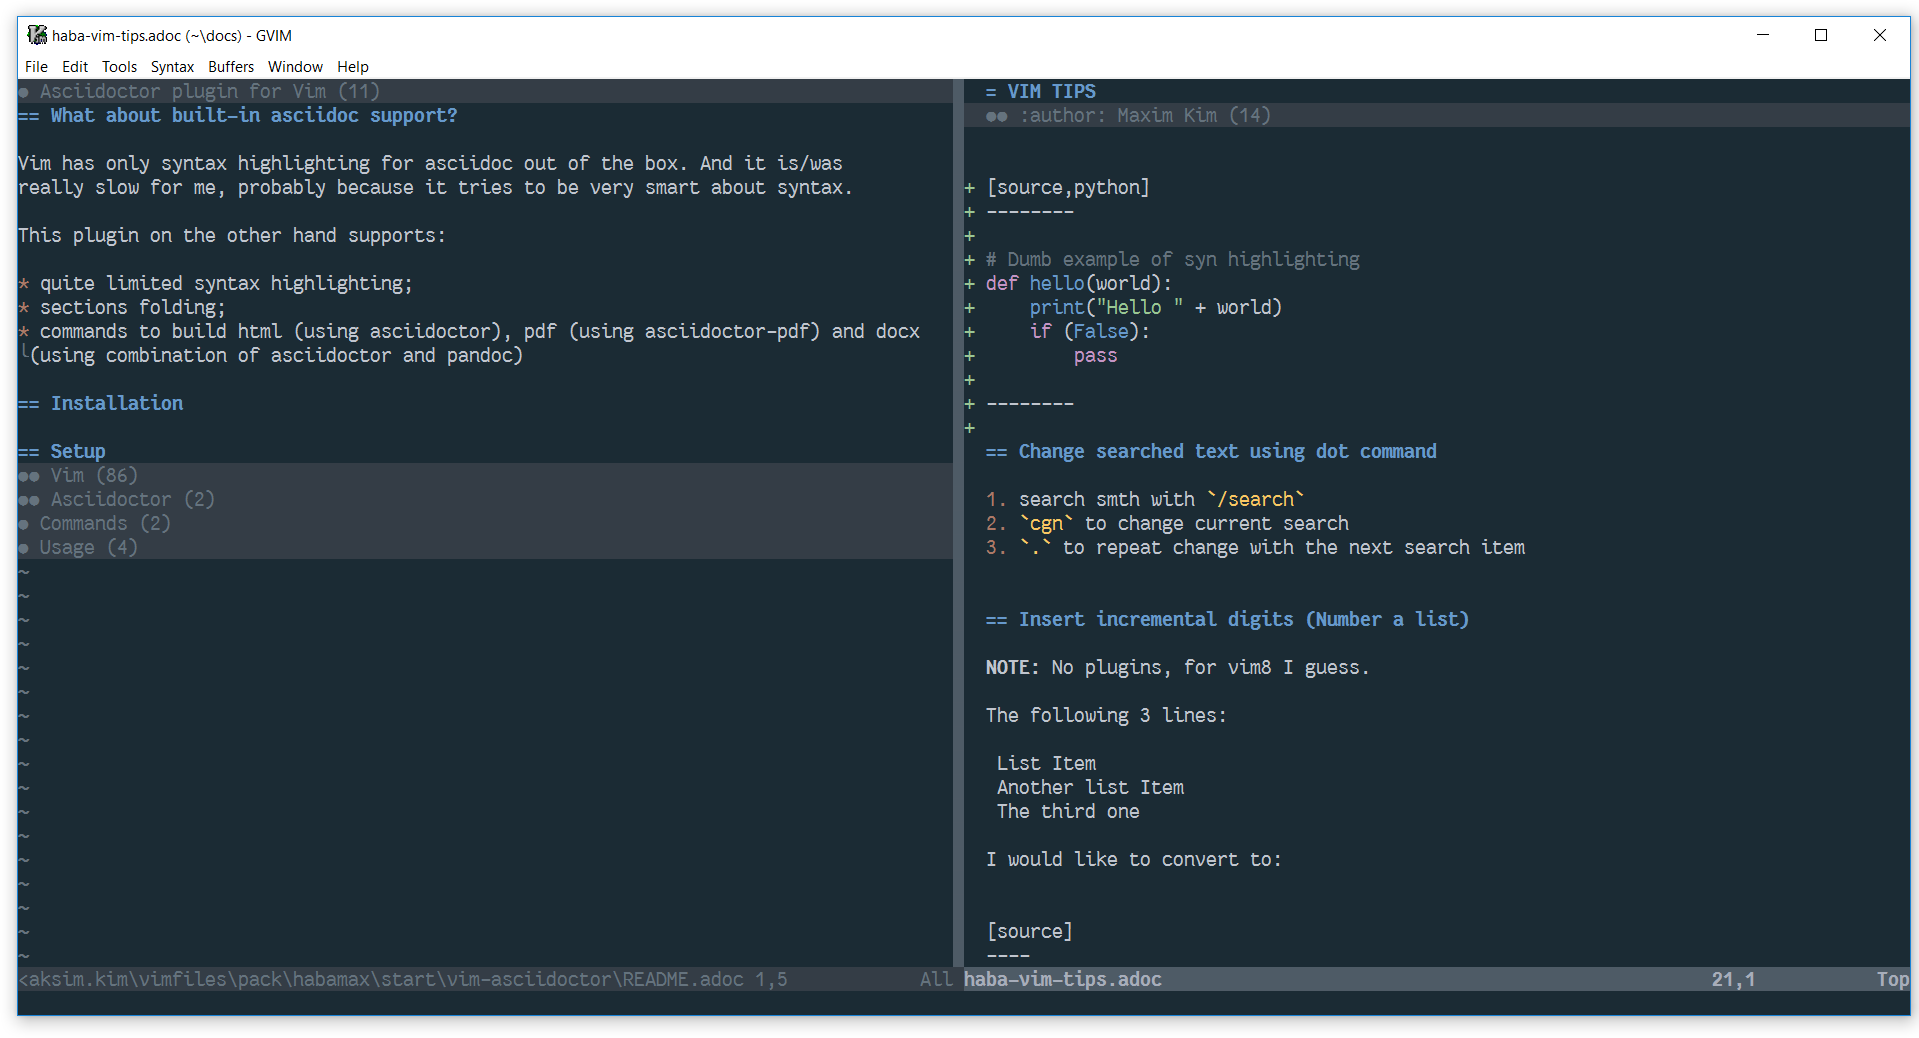Open the Tools menu
Image resolution: width=1919 pixels, height=1038 pixels.
click(x=119, y=67)
